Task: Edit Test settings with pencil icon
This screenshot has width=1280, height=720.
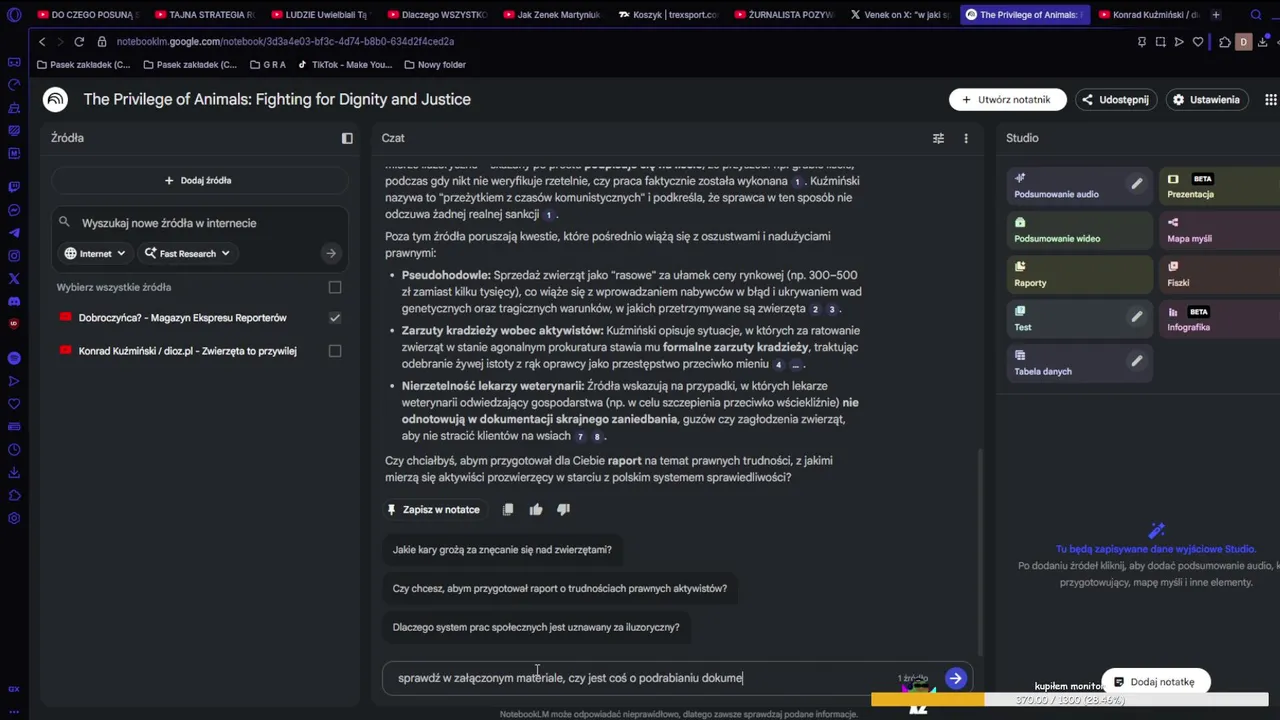Action: click(1136, 316)
